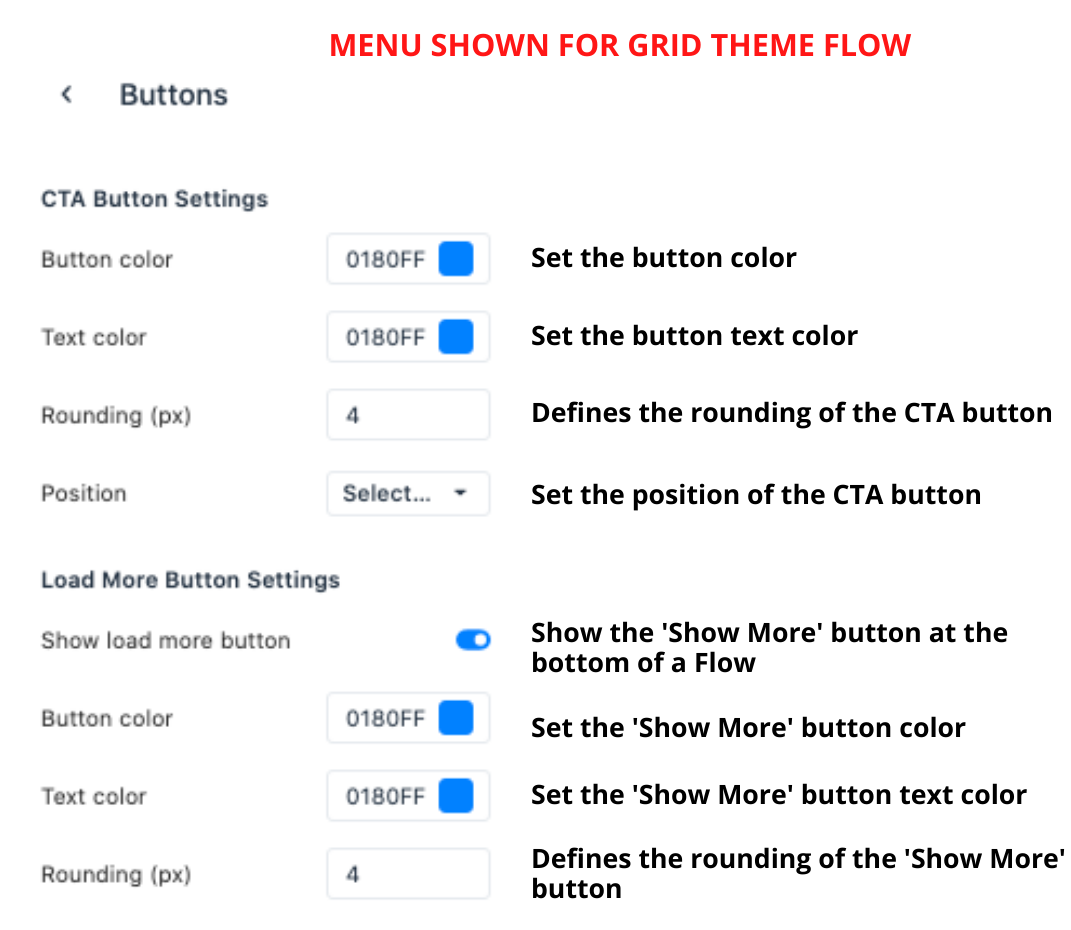Click the Buttons panel title
Screen dimensions: 1071x930
[x=174, y=95]
